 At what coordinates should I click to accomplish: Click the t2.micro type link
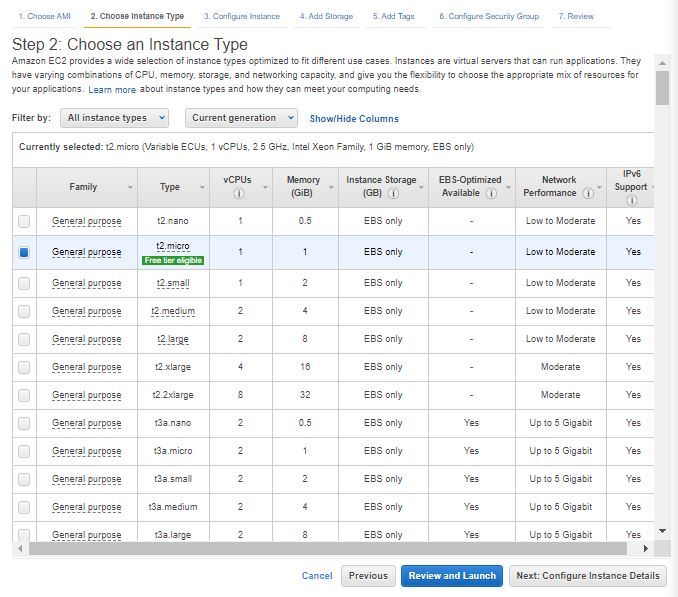[173, 246]
